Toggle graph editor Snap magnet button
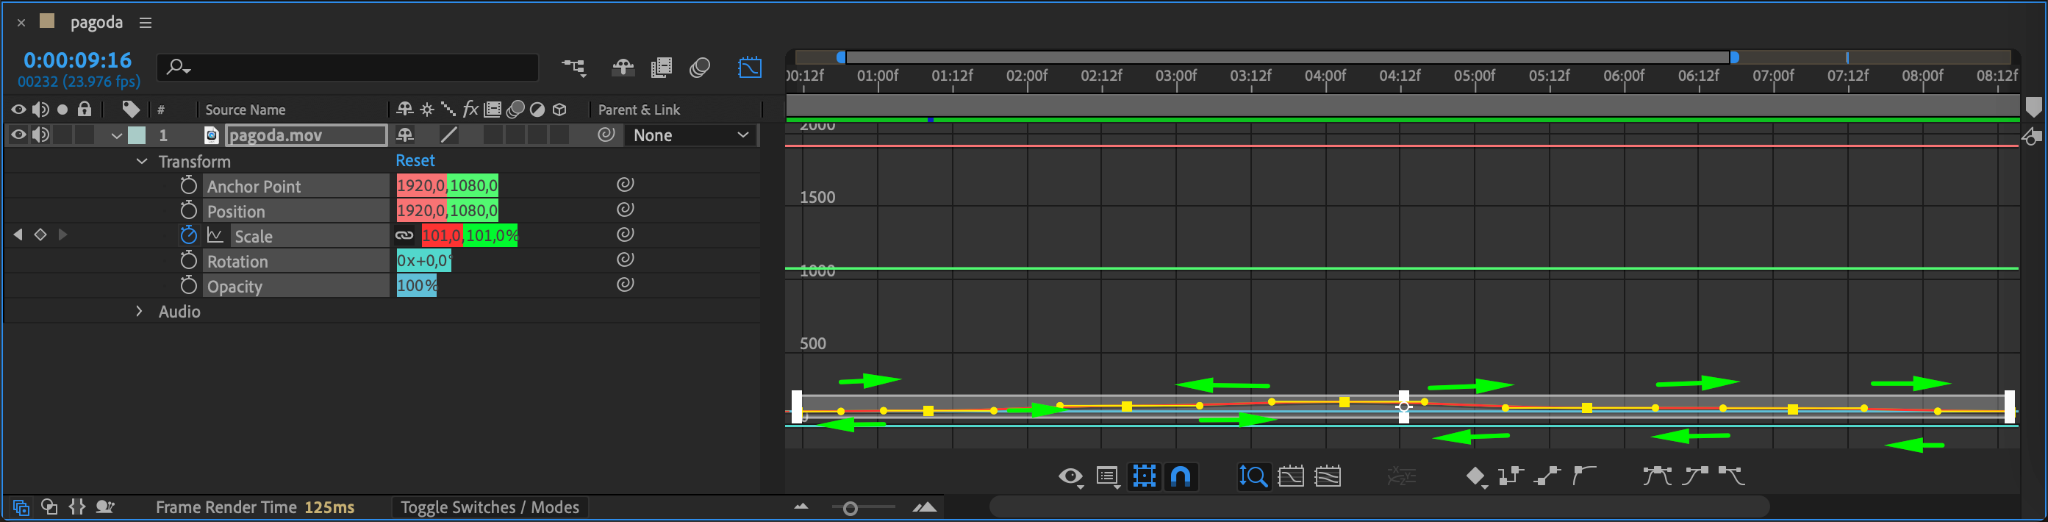 coord(1181,476)
